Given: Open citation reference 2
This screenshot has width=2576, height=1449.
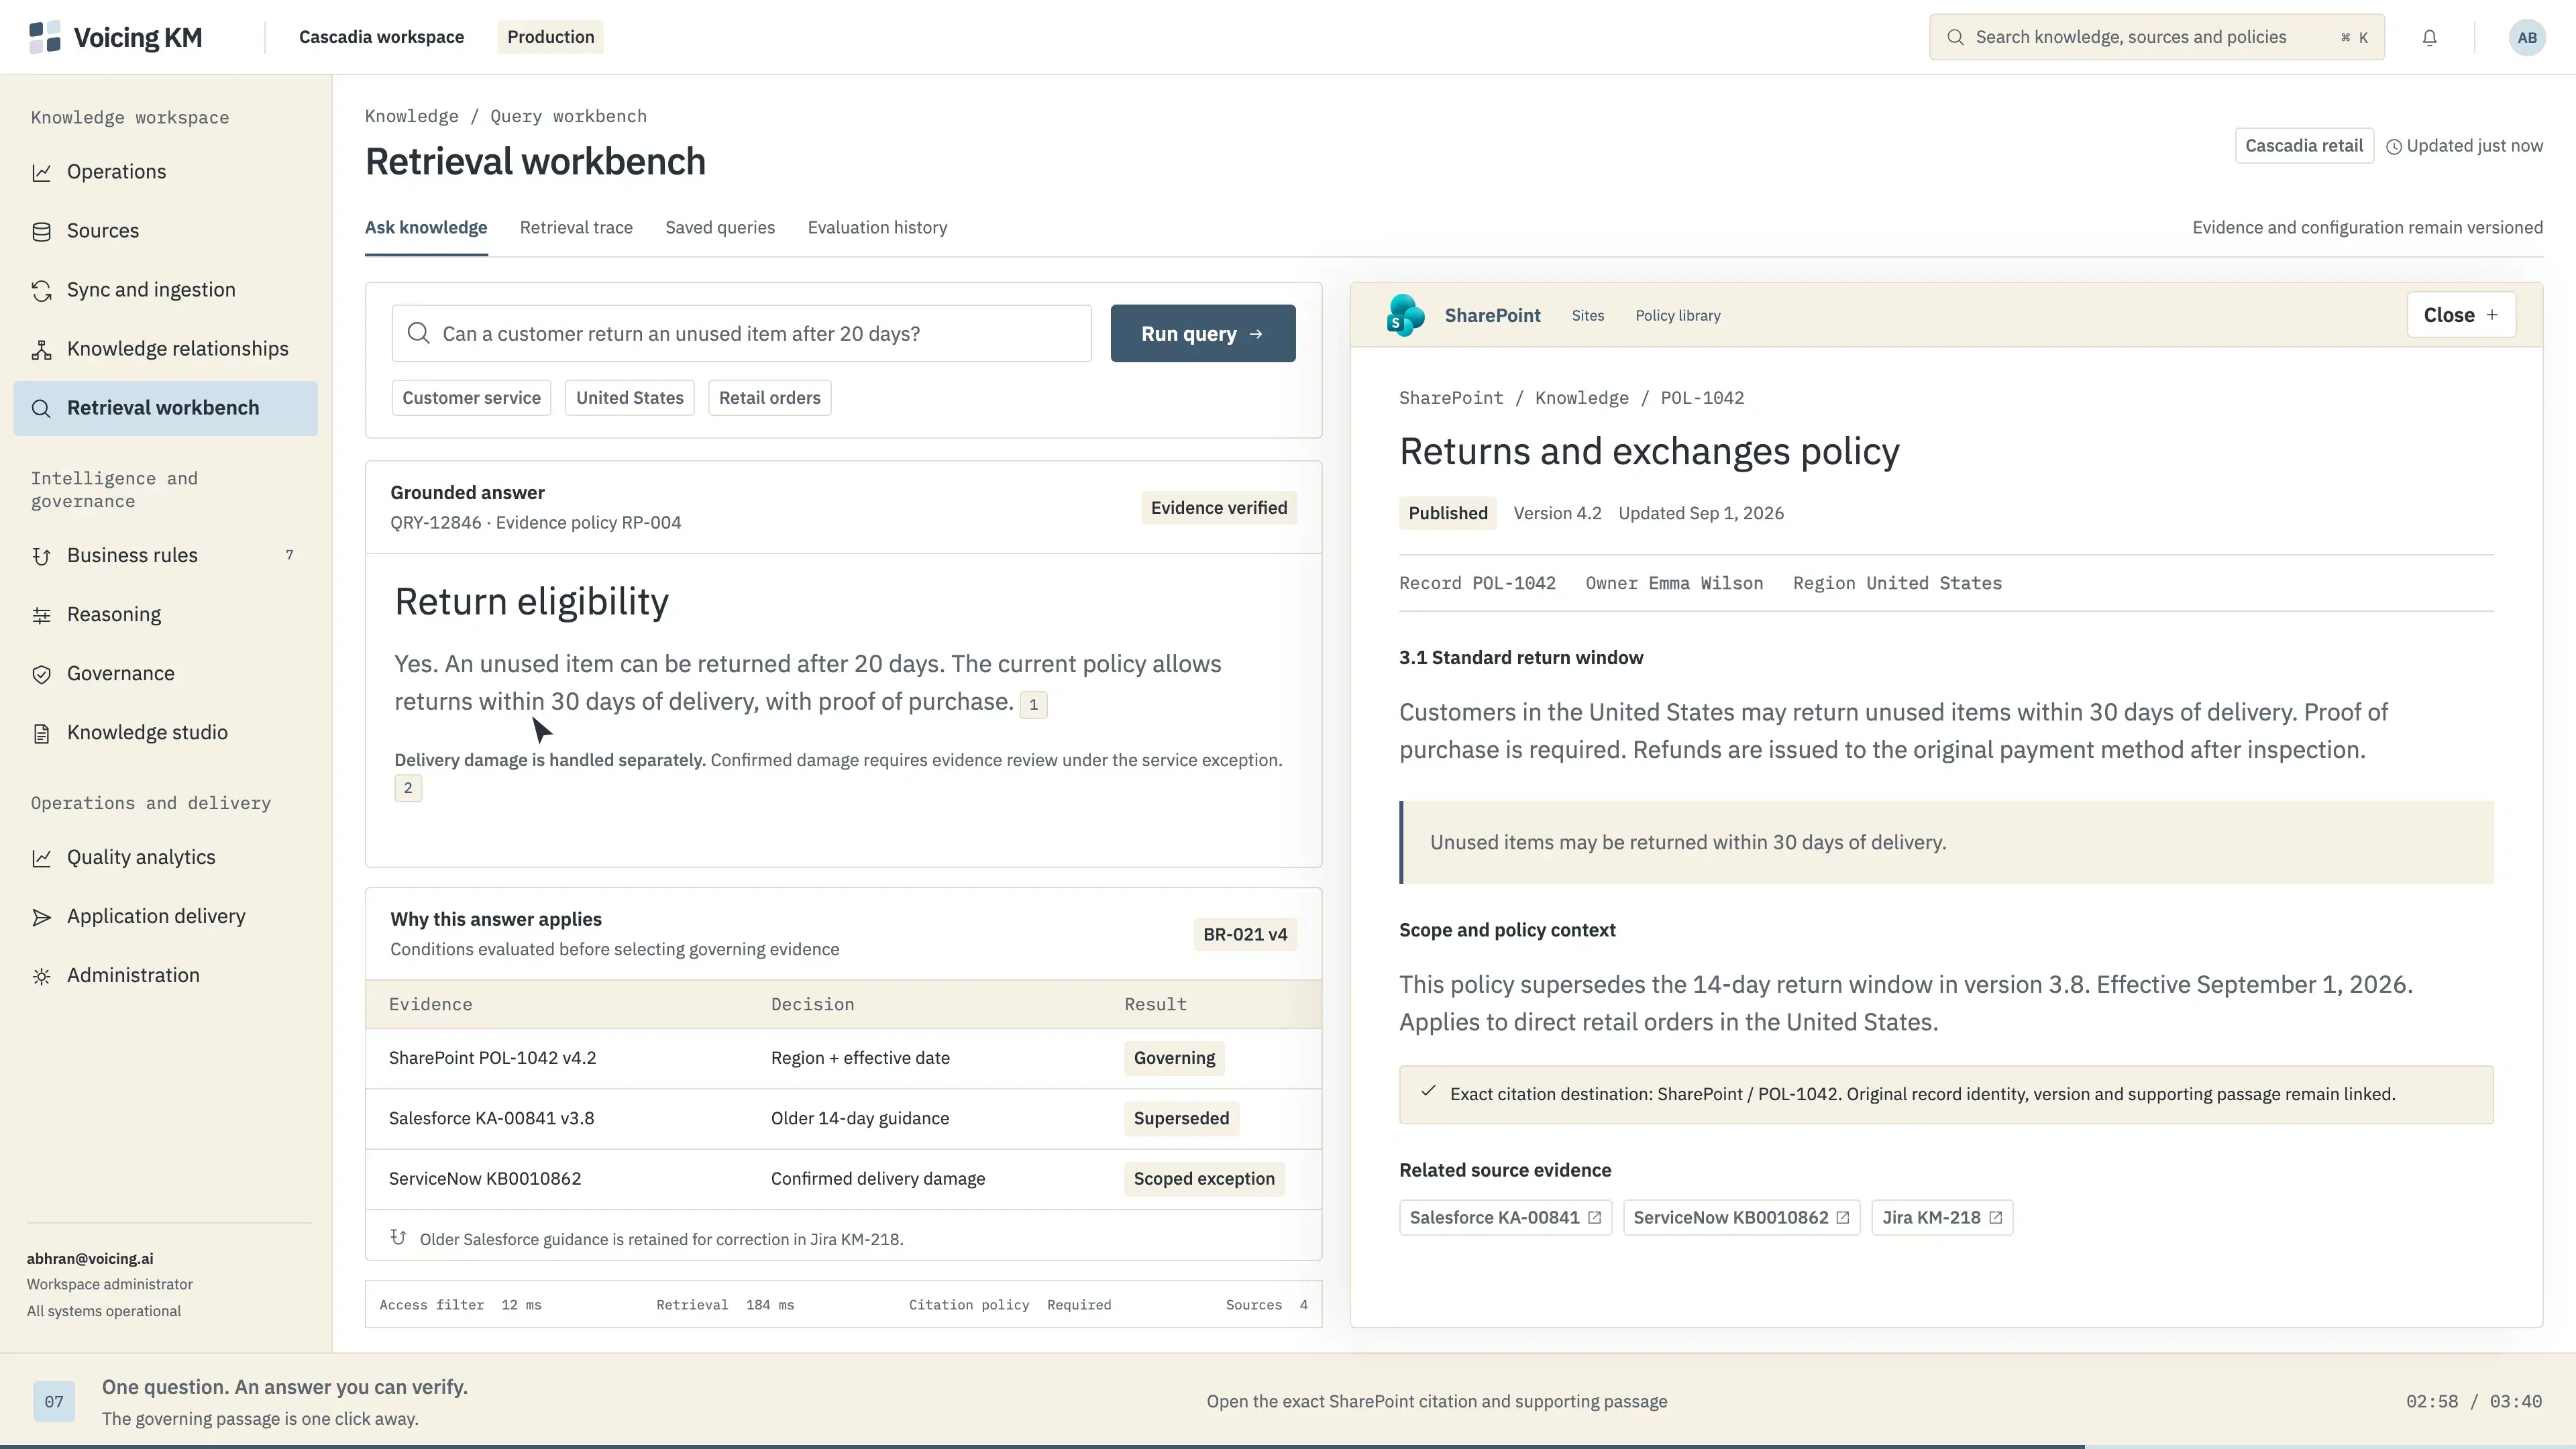Looking at the screenshot, I should [408, 788].
